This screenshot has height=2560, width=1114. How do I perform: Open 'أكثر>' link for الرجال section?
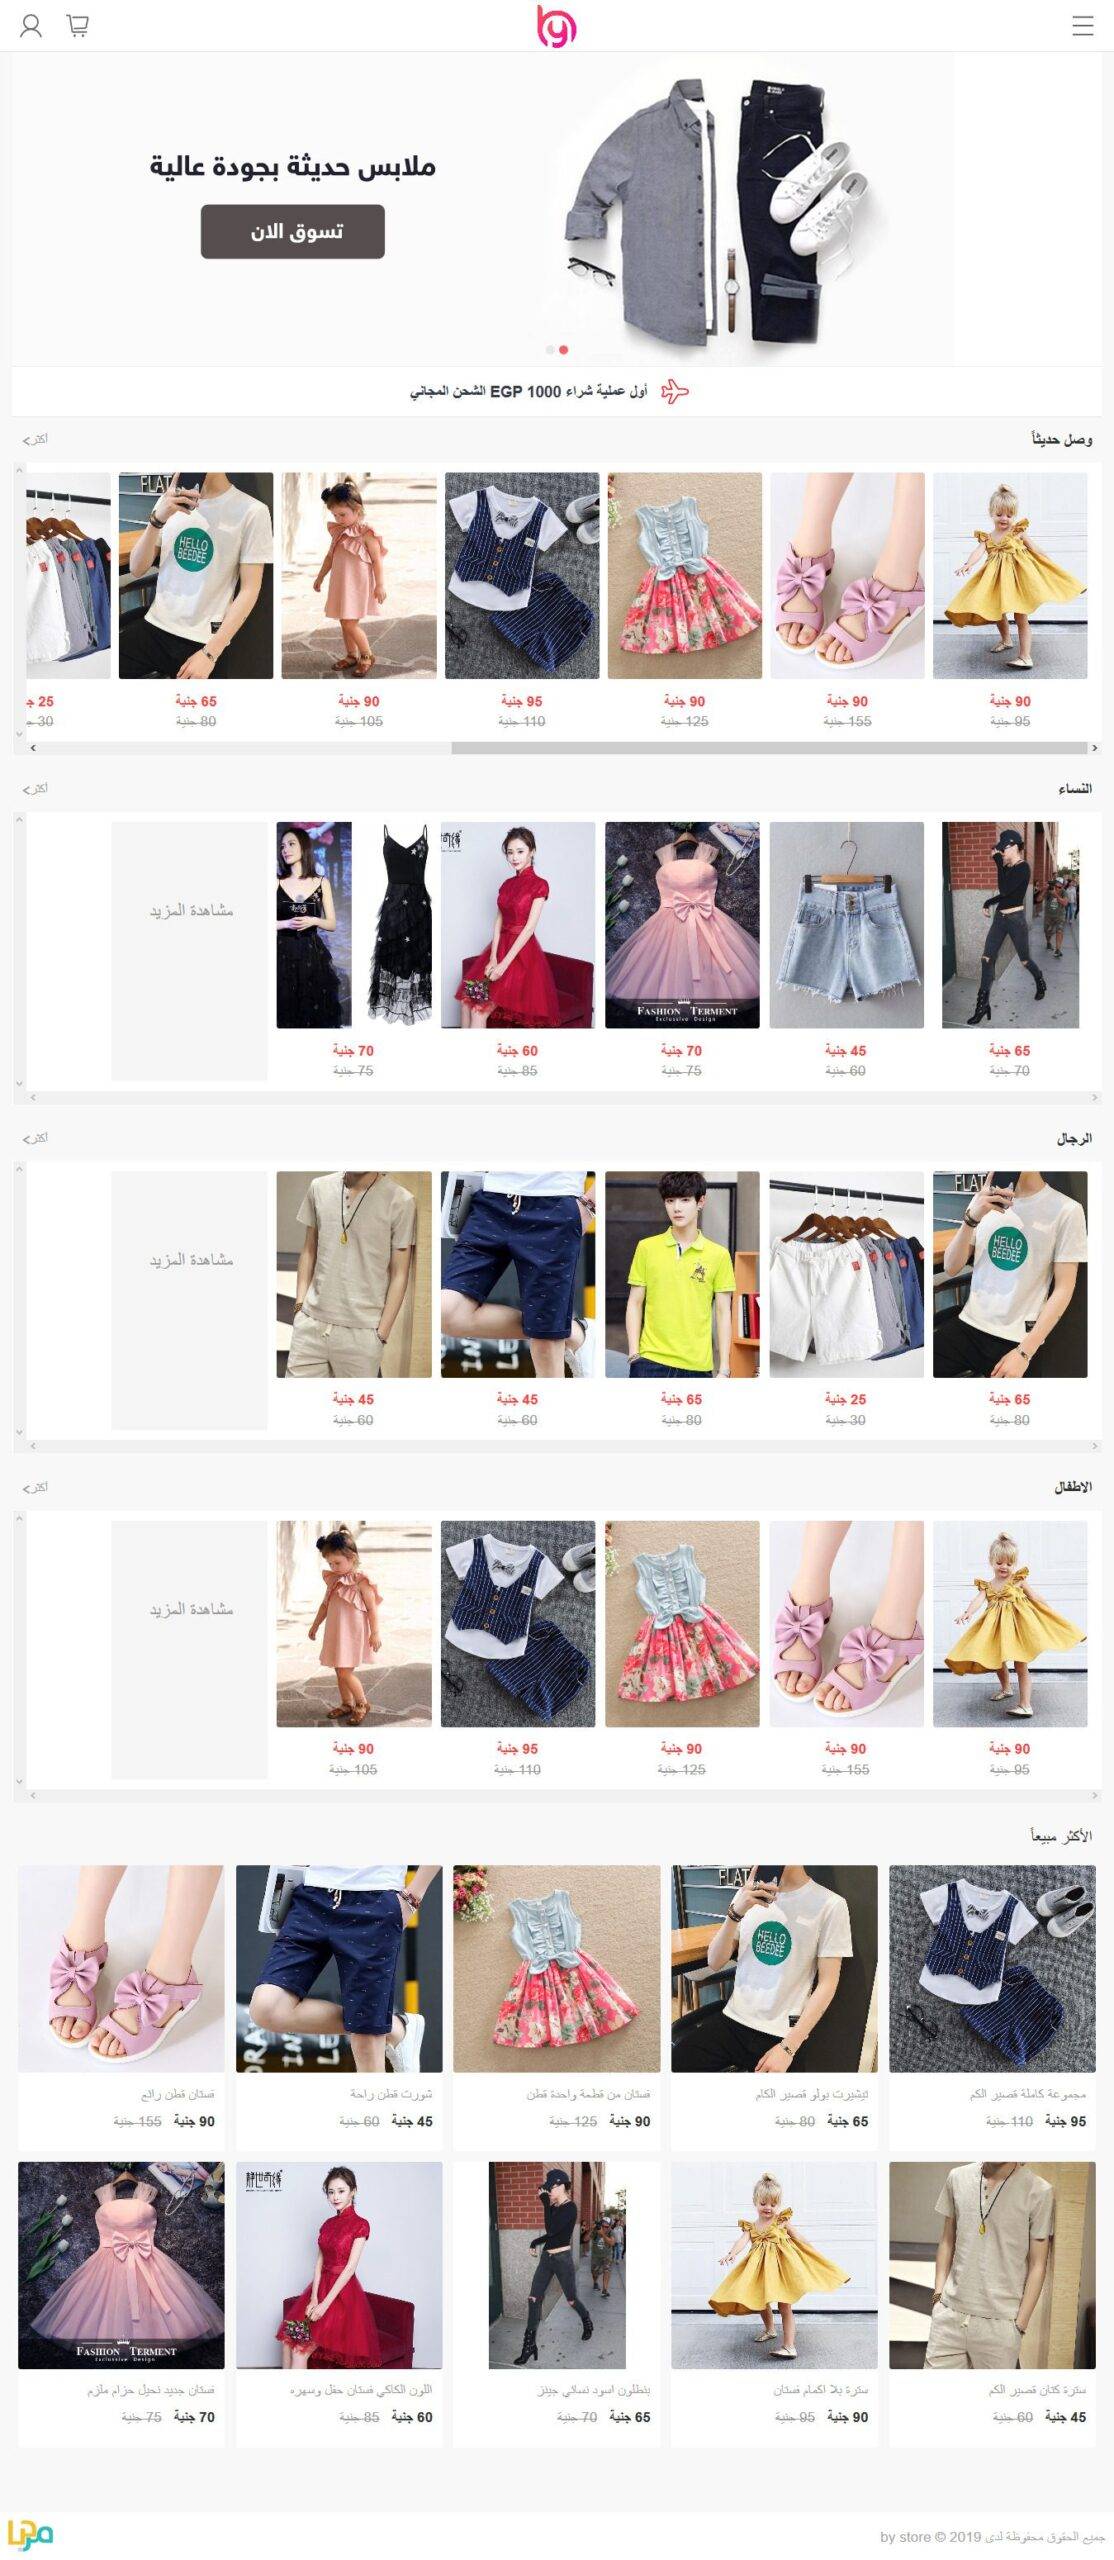[35, 1138]
